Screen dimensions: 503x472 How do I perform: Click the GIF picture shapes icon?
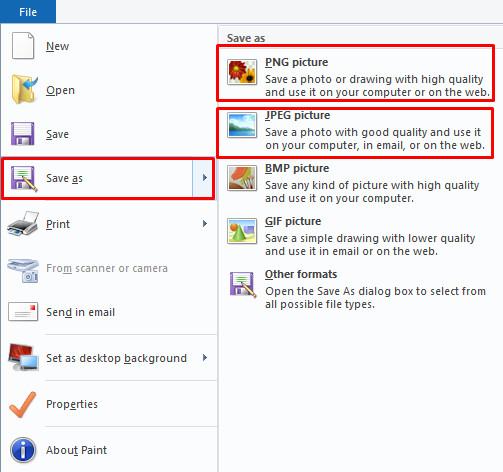(242, 231)
